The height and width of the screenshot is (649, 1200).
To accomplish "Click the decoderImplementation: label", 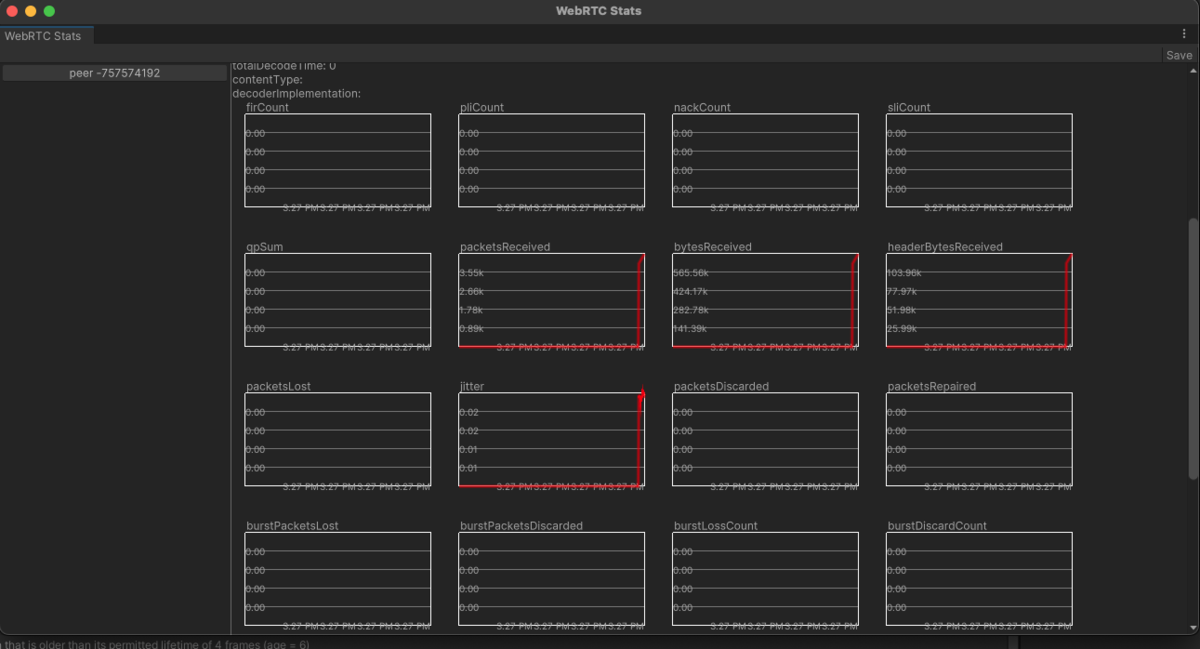I will (x=296, y=93).
